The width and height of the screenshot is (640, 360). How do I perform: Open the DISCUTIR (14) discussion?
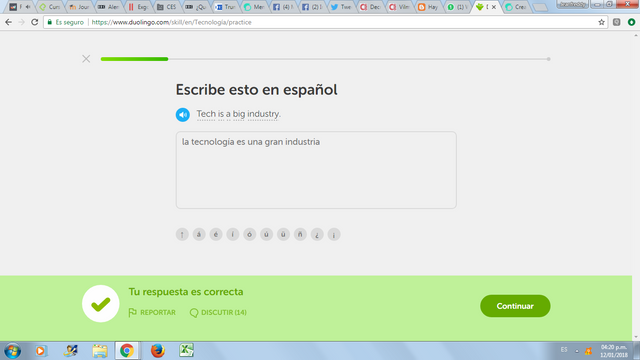point(218,312)
